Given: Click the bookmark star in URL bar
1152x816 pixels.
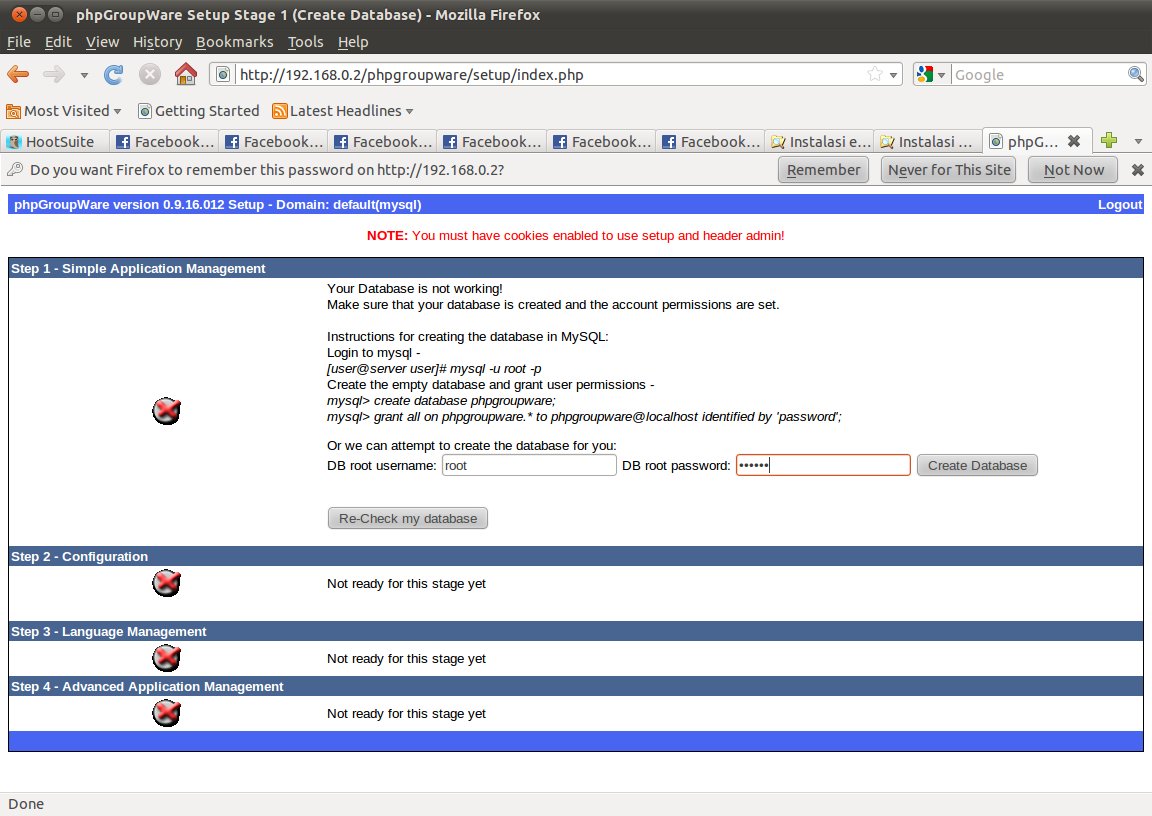Looking at the screenshot, I should coord(875,75).
